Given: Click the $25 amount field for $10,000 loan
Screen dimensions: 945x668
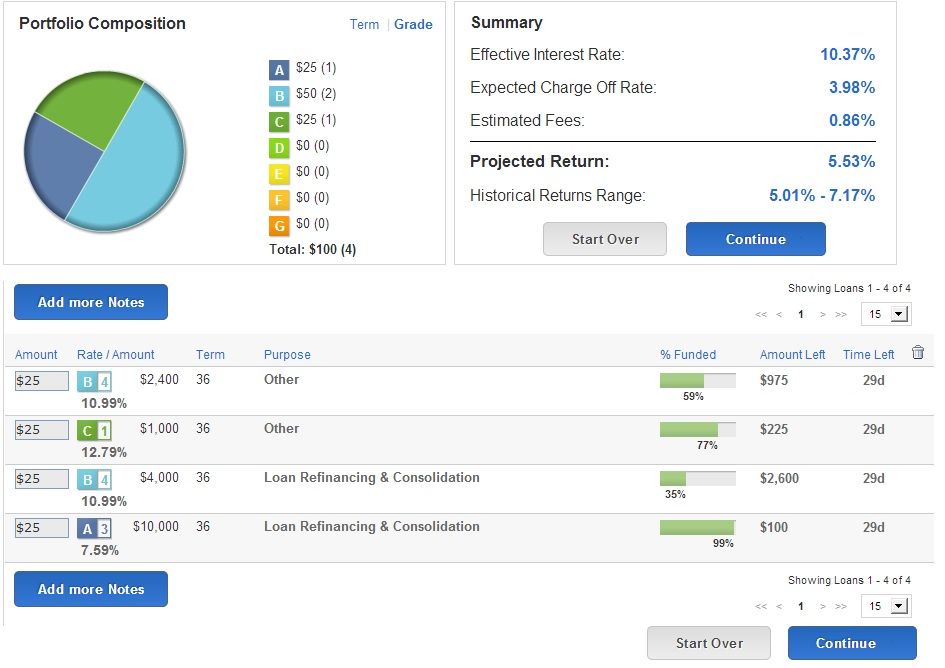Looking at the screenshot, I should [x=42, y=528].
